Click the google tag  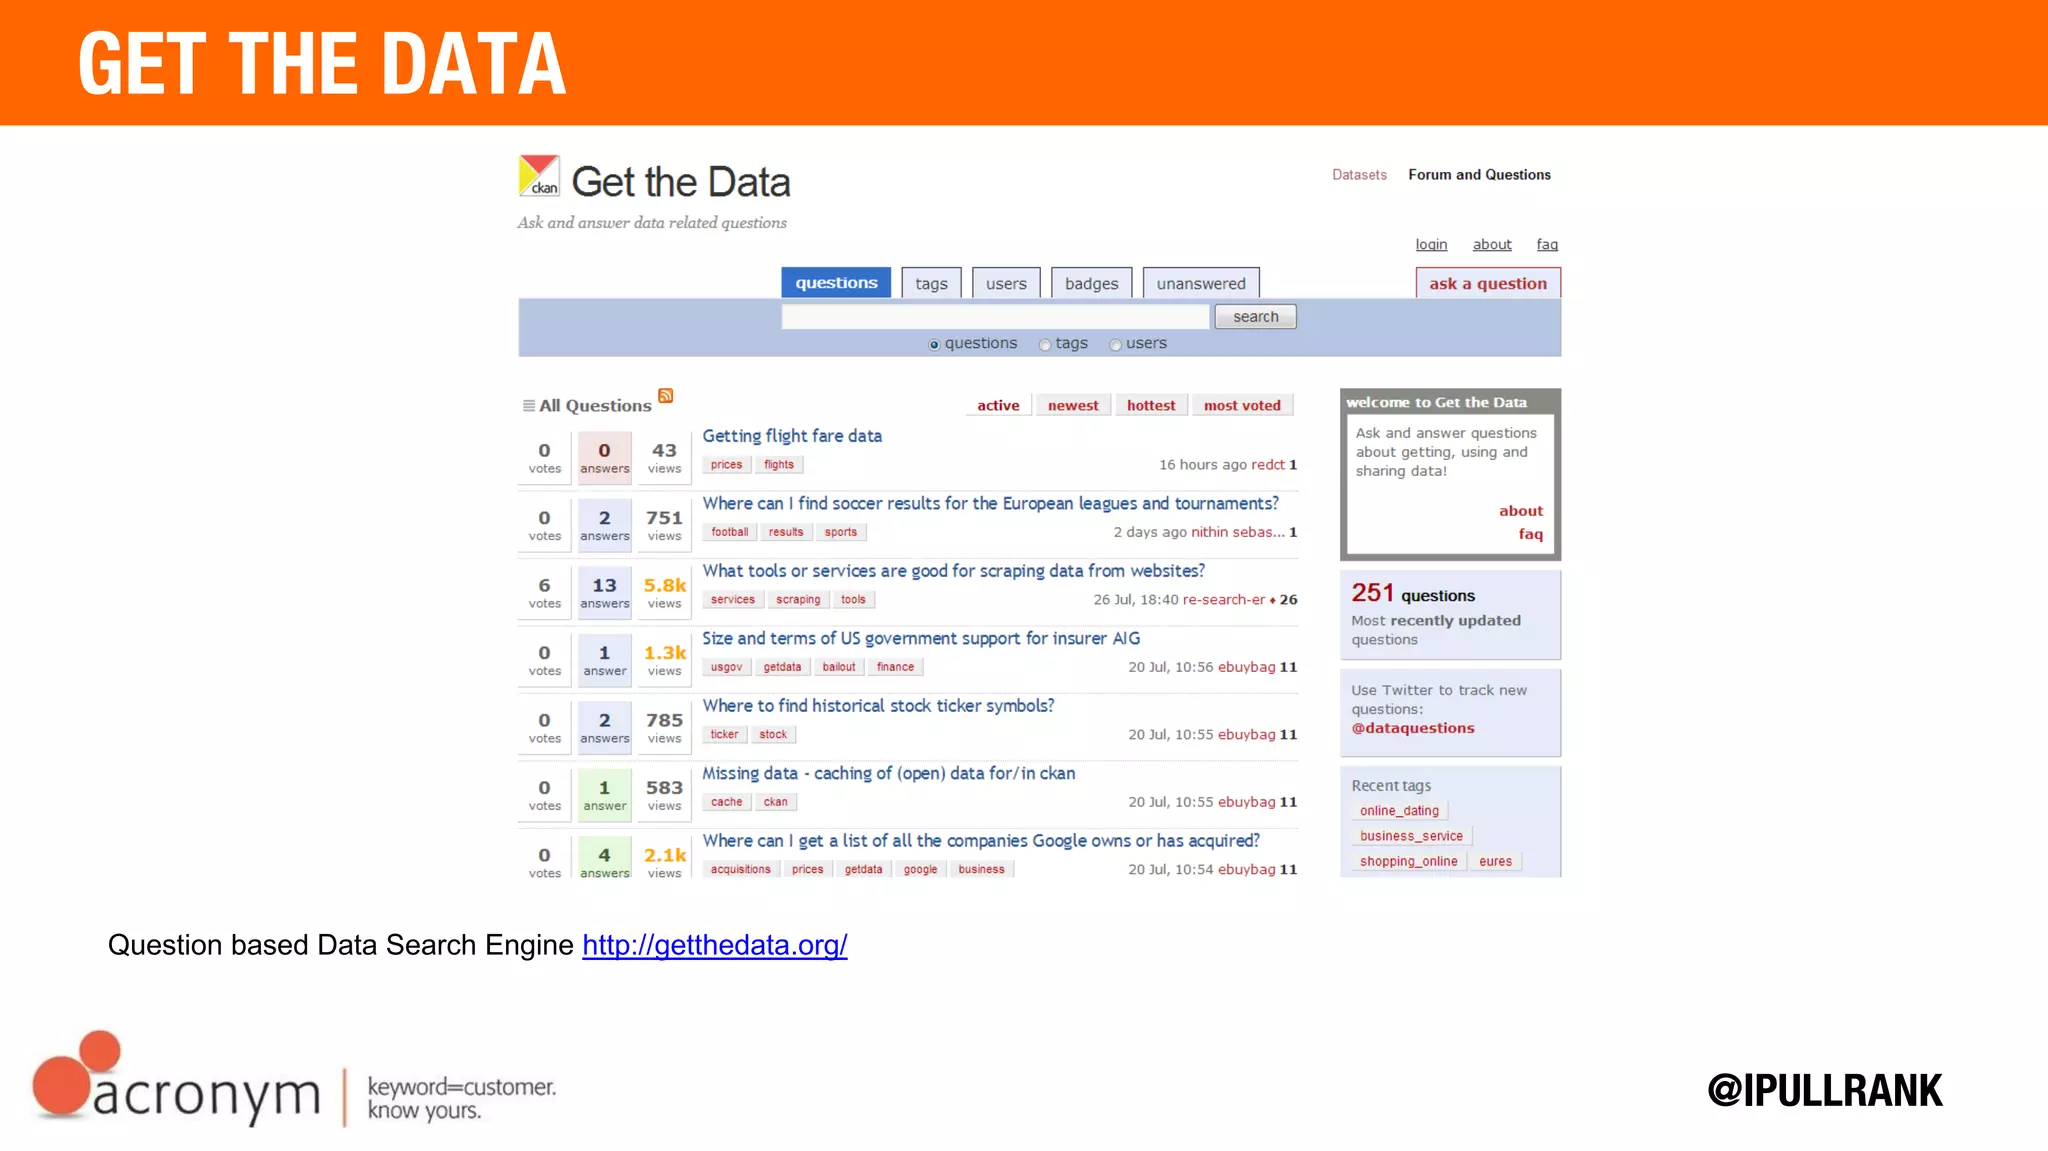coord(920,870)
